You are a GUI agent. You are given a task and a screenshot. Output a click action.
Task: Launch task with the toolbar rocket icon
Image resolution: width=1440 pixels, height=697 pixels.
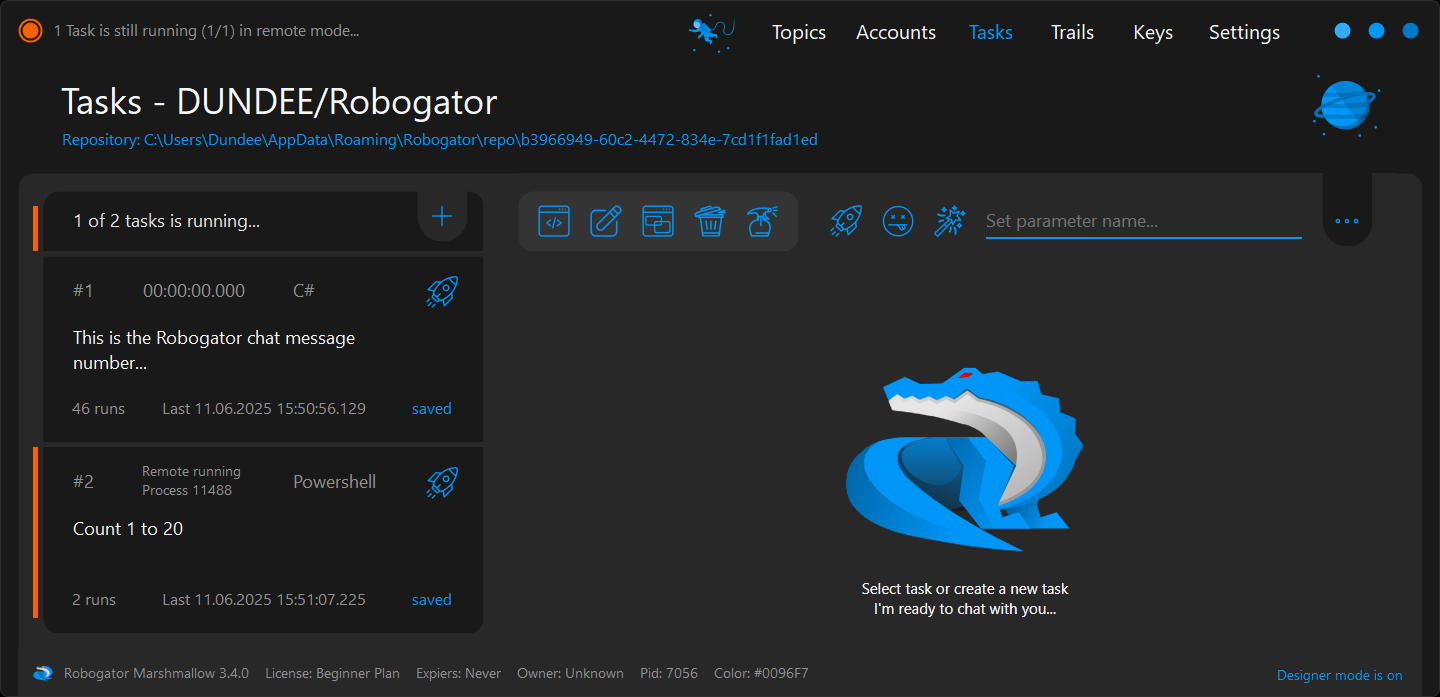click(846, 221)
